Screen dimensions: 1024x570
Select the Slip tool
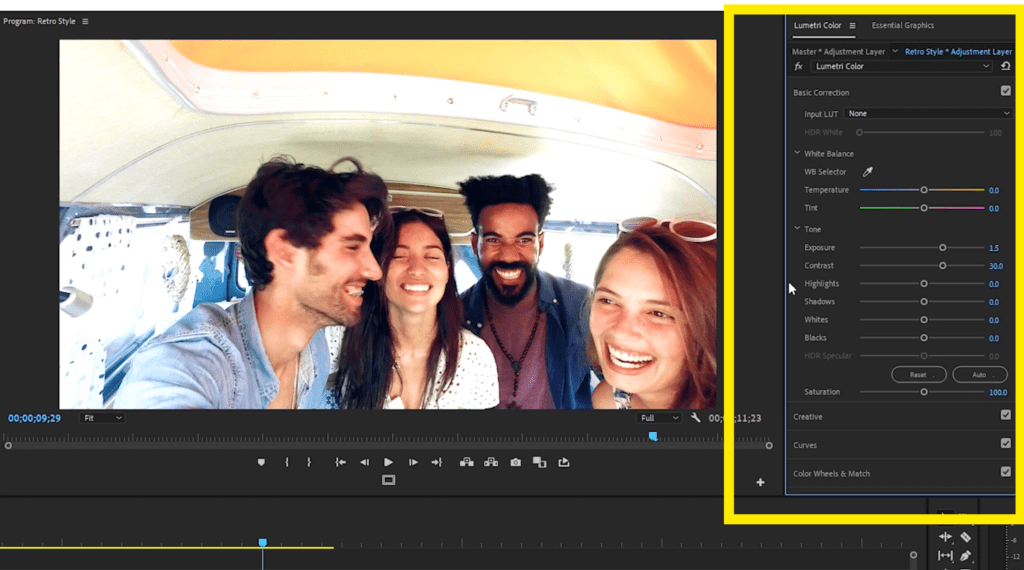[945, 556]
